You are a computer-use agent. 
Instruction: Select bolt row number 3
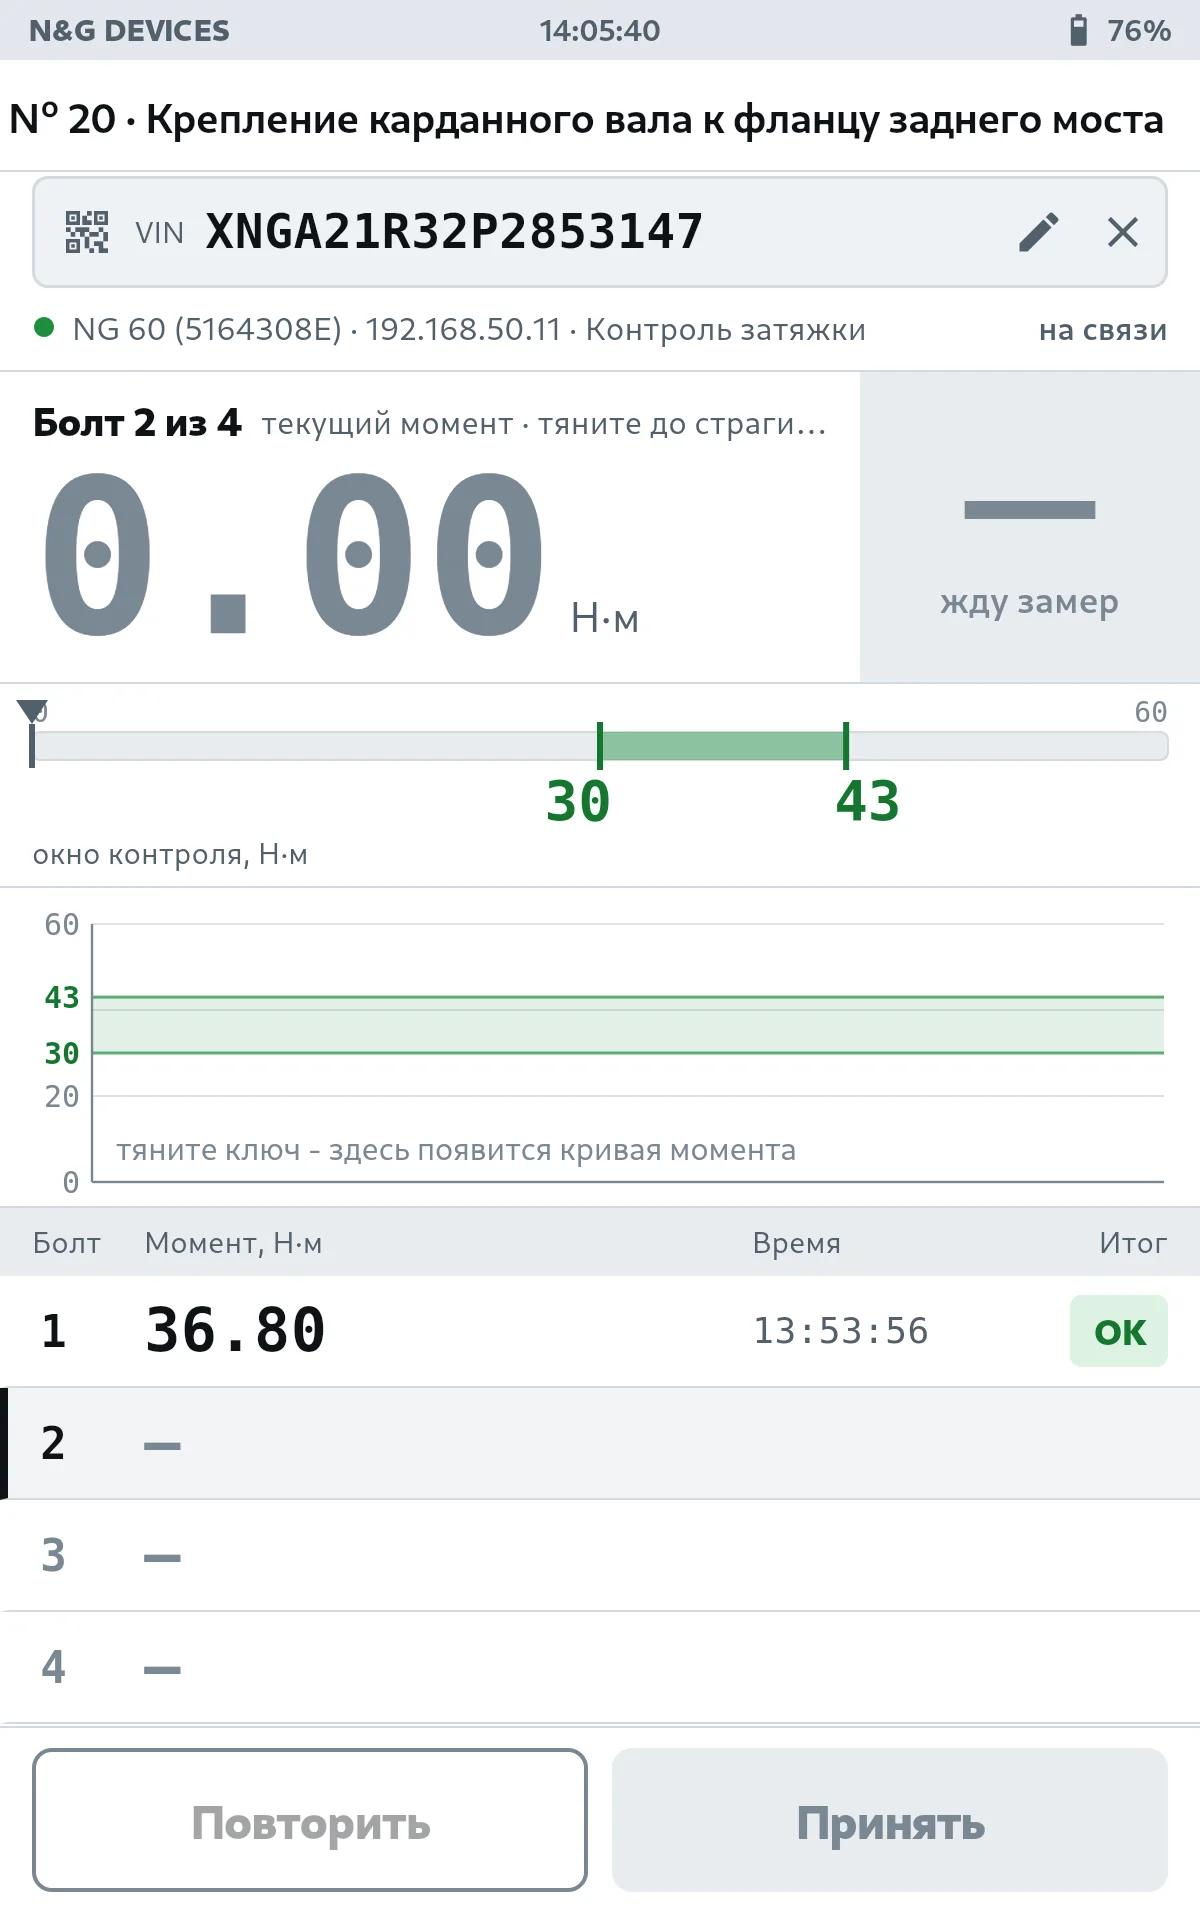(x=600, y=1555)
